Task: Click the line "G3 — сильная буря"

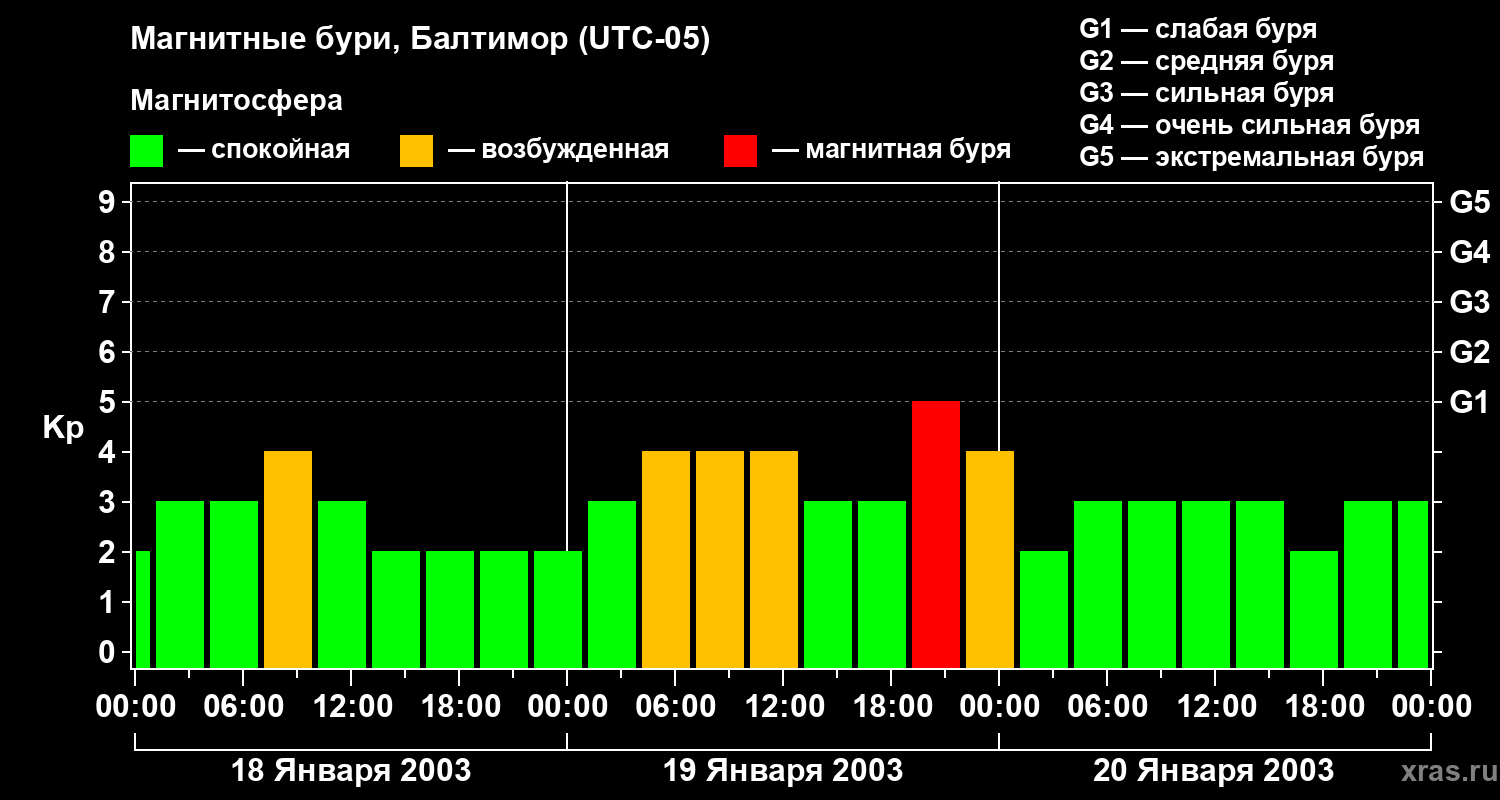Action: click(x=1206, y=93)
